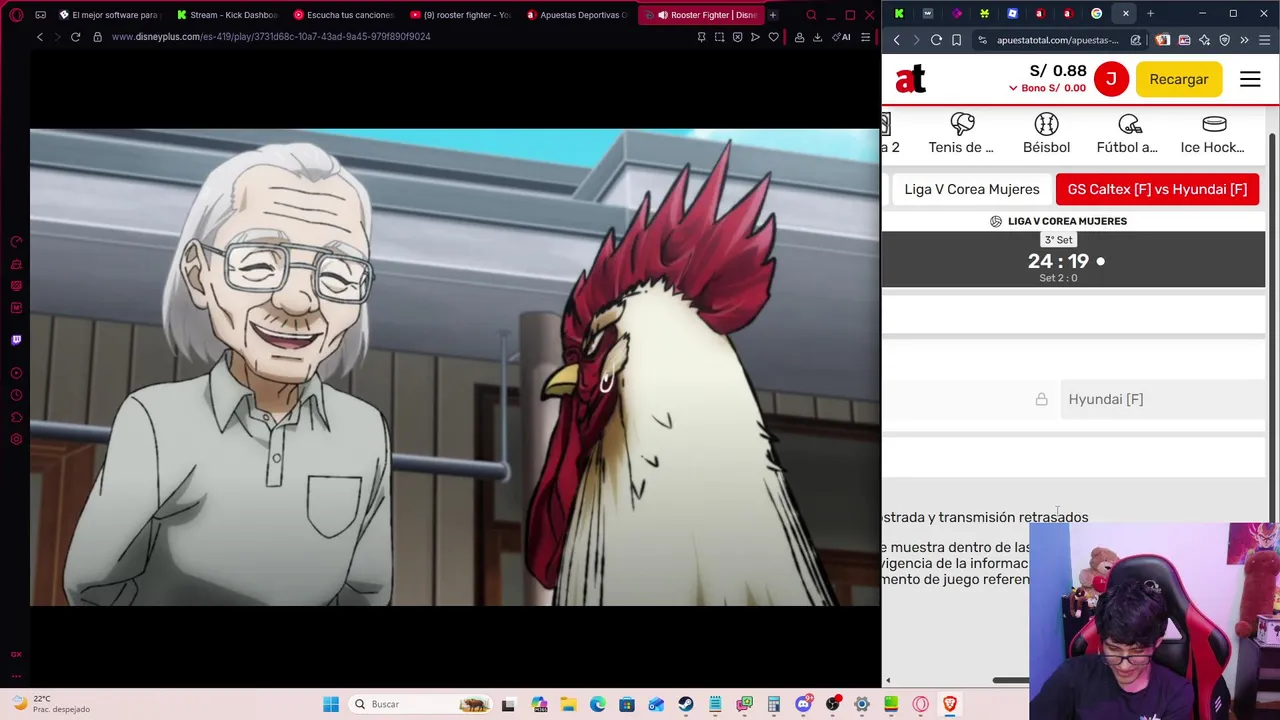Open Opera's easy setup menu icon
Image resolution: width=1280 pixels, height=720 pixels.
point(865,37)
